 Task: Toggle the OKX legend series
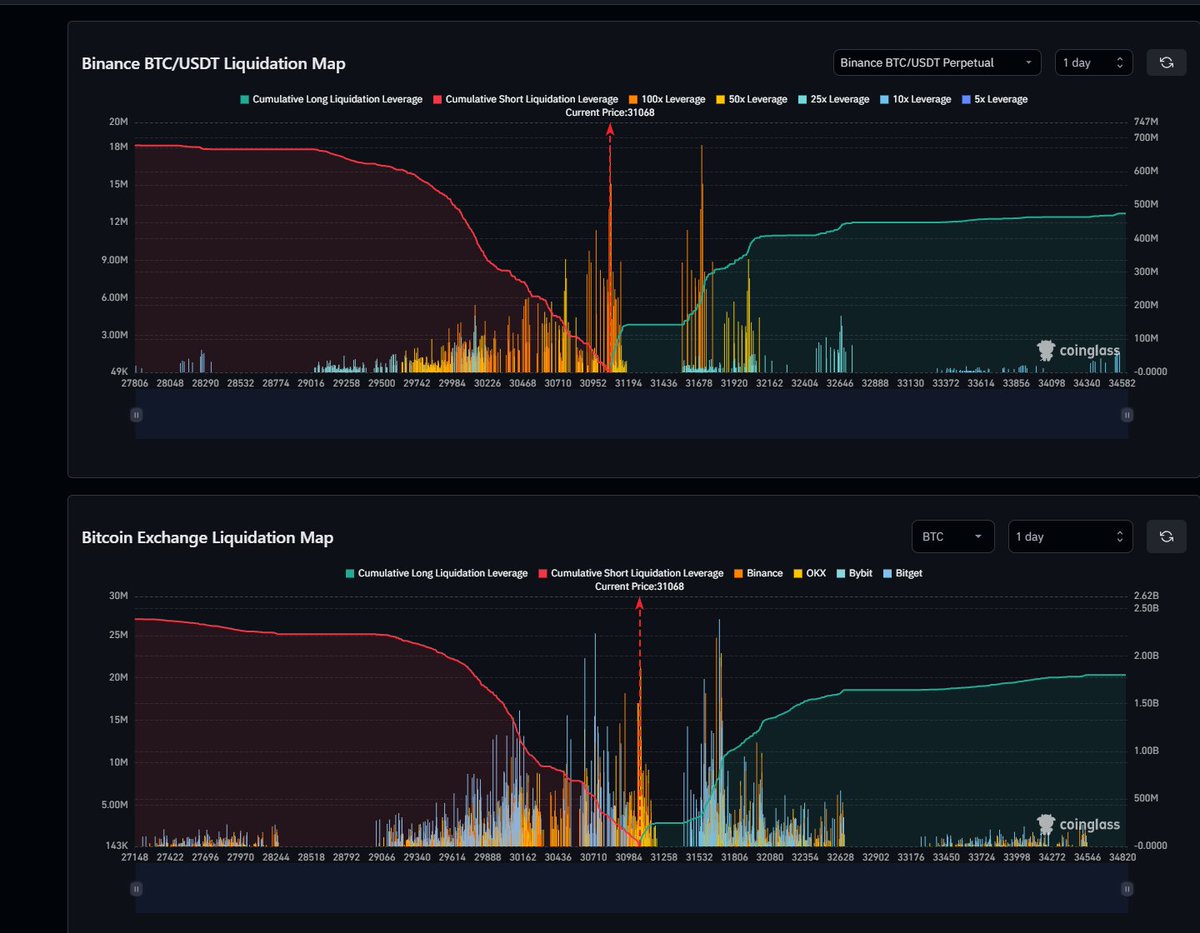click(809, 573)
